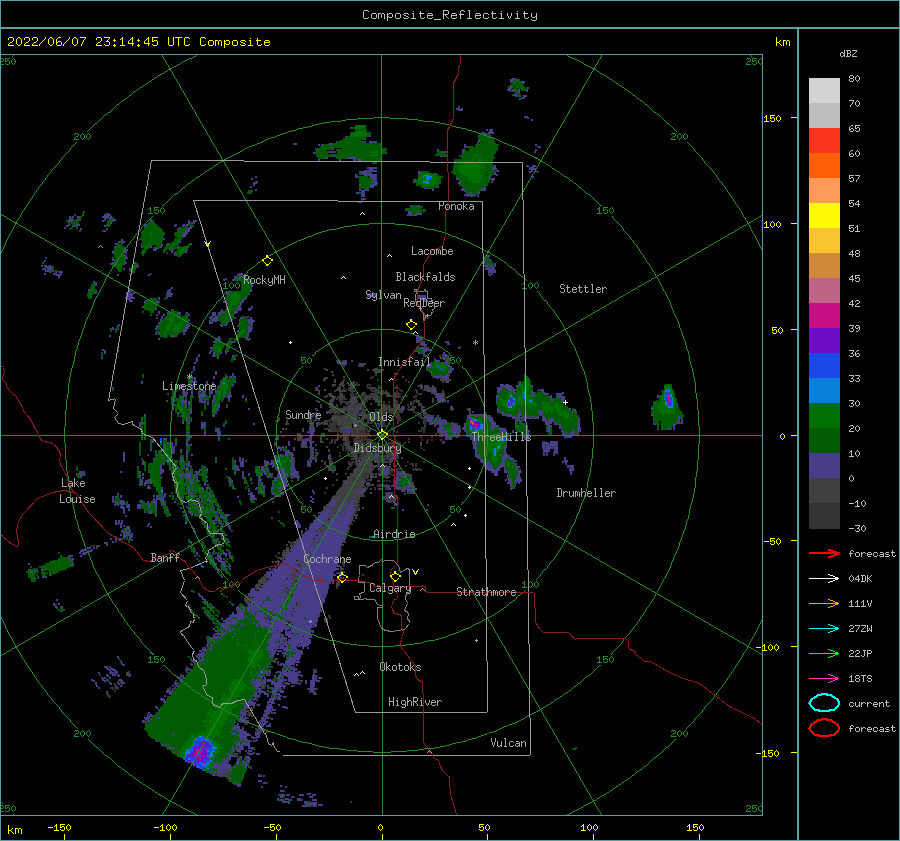Image resolution: width=900 pixels, height=841 pixels.
Task: Click the 65 dBZ red color swatch
Action: pos(824,140)
